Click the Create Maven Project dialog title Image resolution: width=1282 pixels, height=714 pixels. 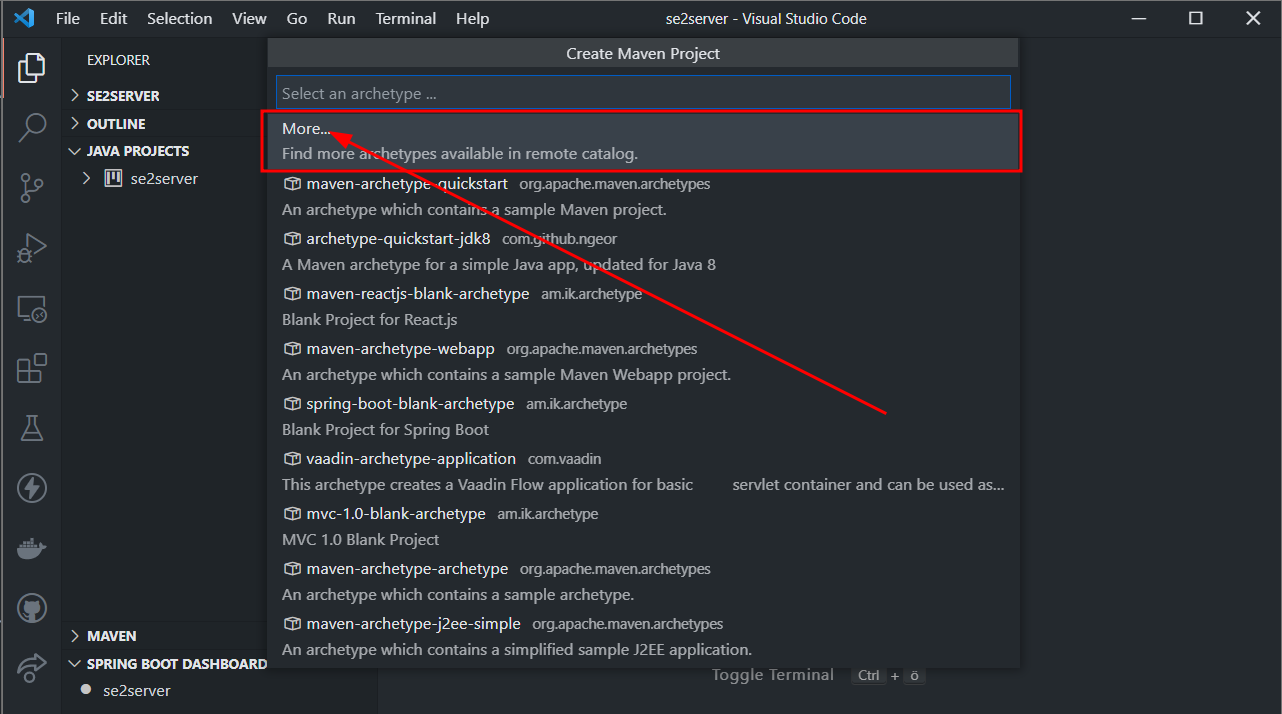click(643, 53)
